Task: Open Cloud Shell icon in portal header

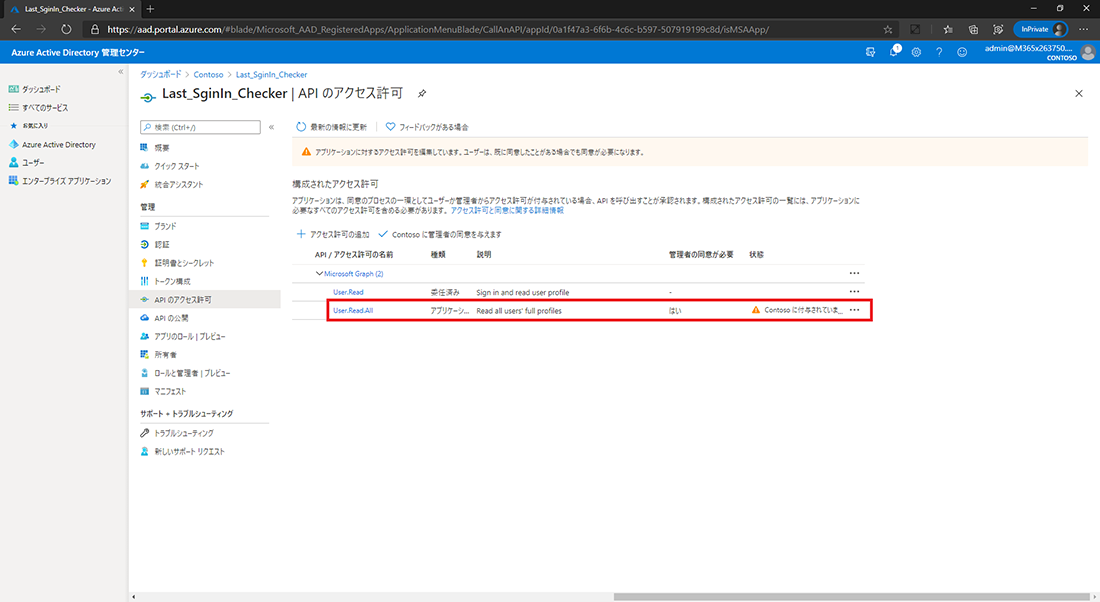Action: 871,52
